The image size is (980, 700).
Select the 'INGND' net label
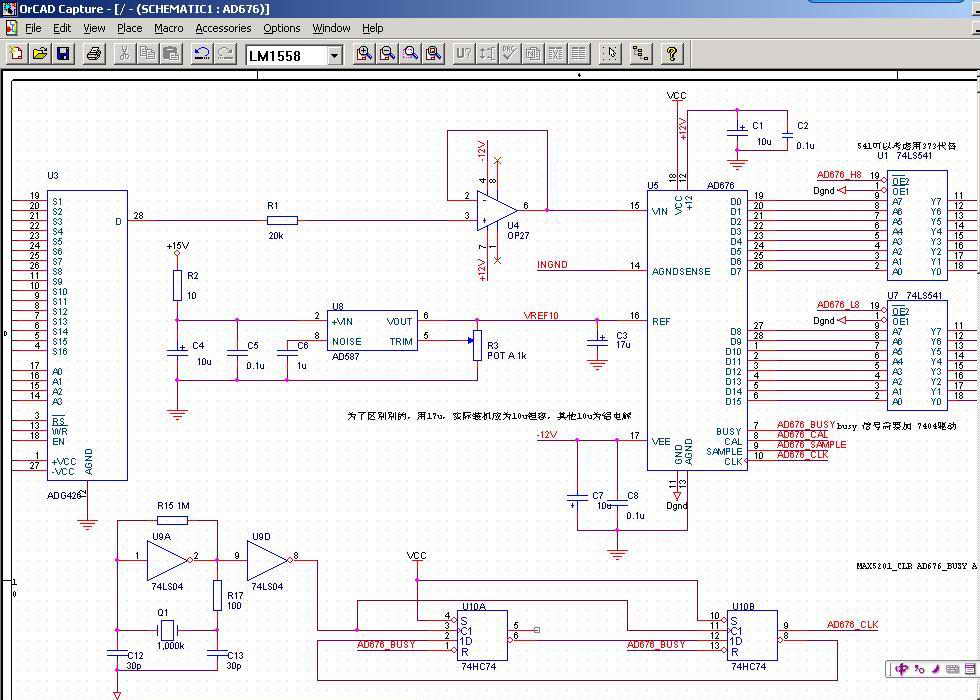552,265
